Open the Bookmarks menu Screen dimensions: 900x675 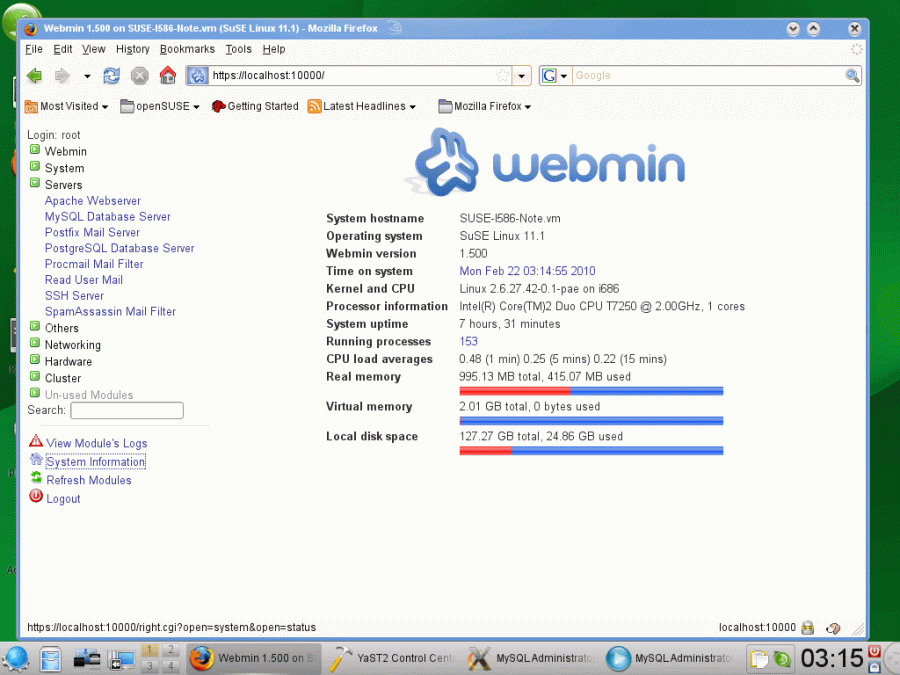187,49
